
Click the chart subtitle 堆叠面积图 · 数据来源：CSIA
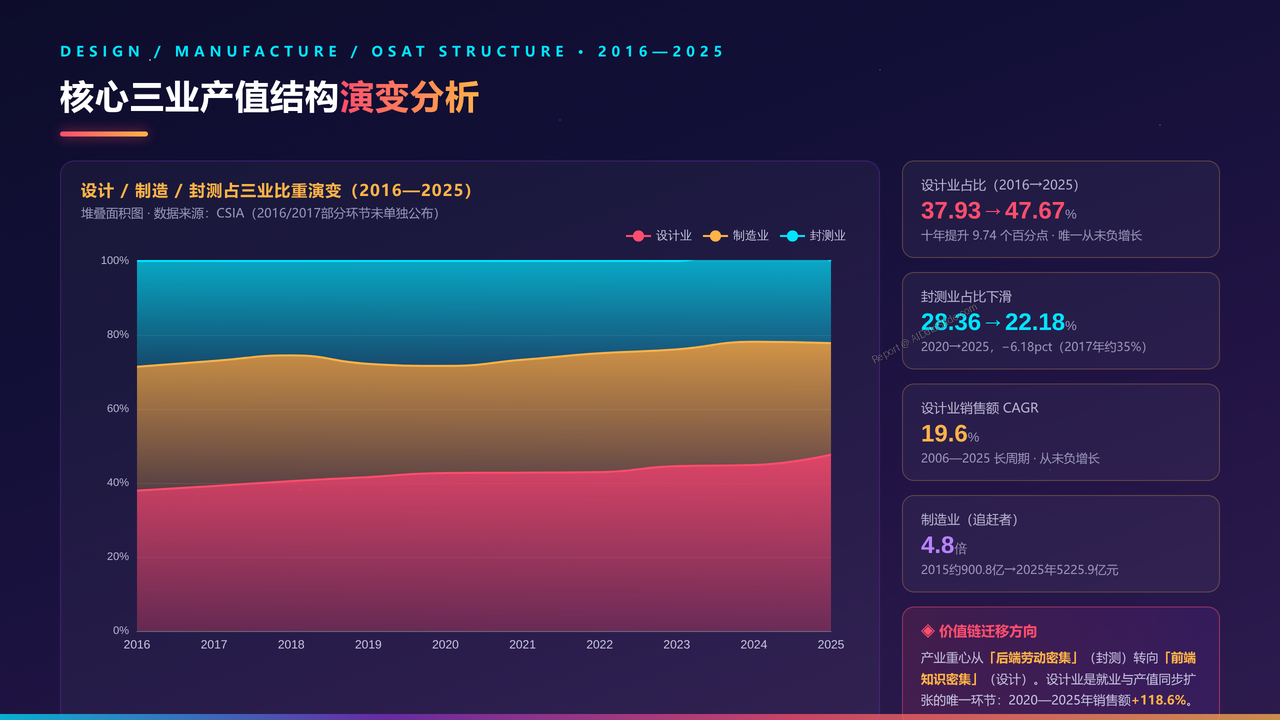coord(260,213)
